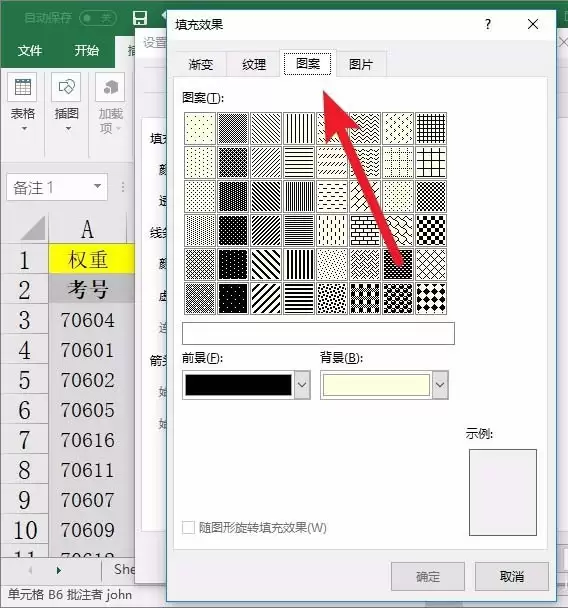Expand the 背景 background color dropdown
Viewport: 568px width, 608px height.
coord(440,385)
